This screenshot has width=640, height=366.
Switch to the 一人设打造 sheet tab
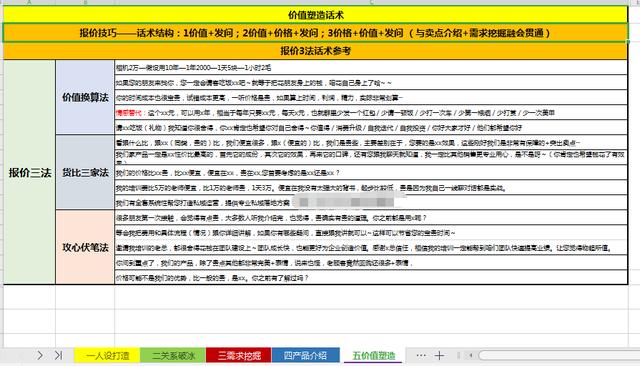tap(107, 355)
